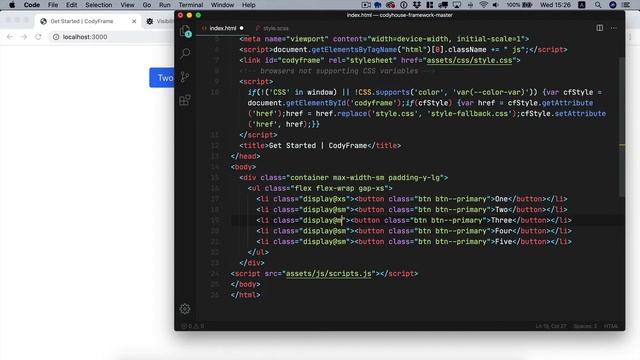Click the display@xs class value

pos(324,199)
